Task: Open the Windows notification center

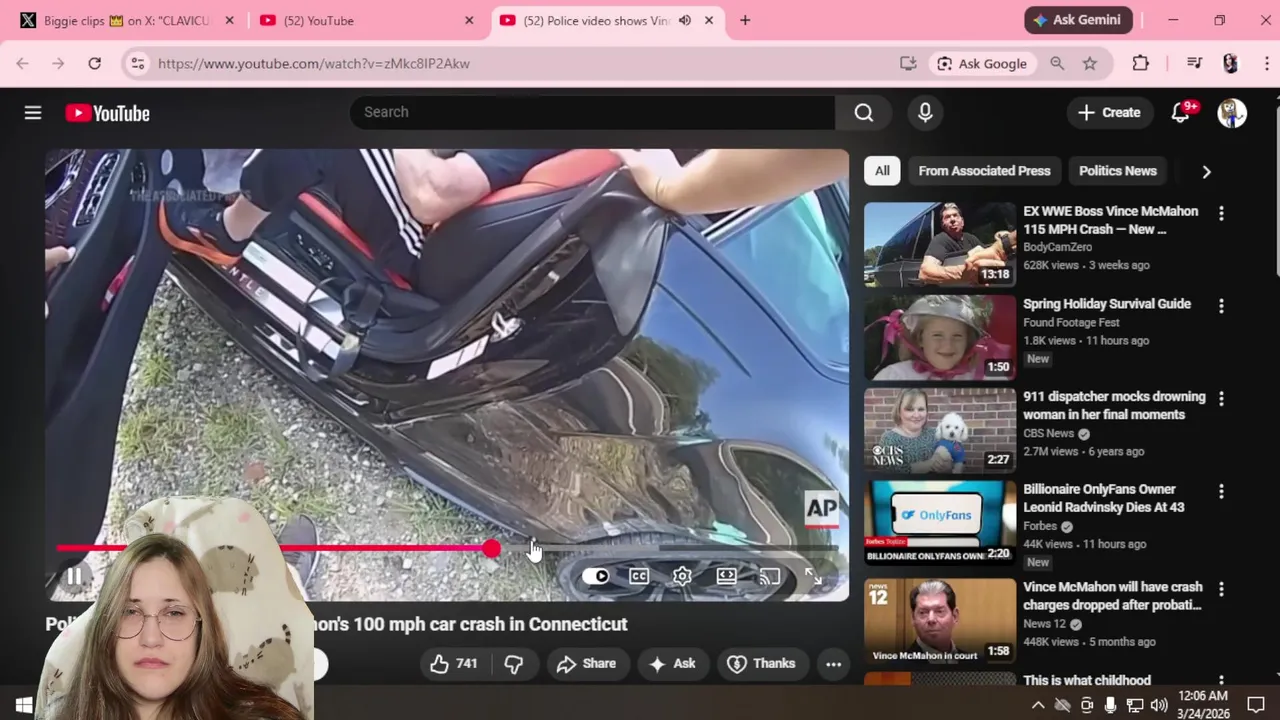Action: 1256,705
